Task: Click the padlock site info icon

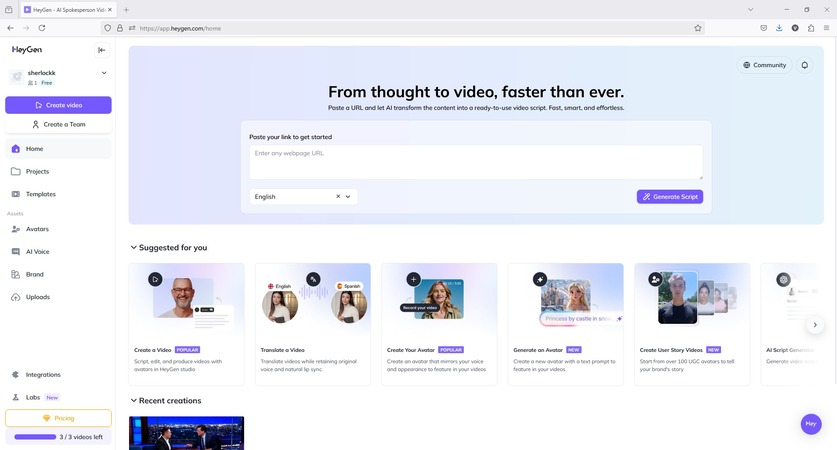Action: pyautogui.click(x=120, y=28)
